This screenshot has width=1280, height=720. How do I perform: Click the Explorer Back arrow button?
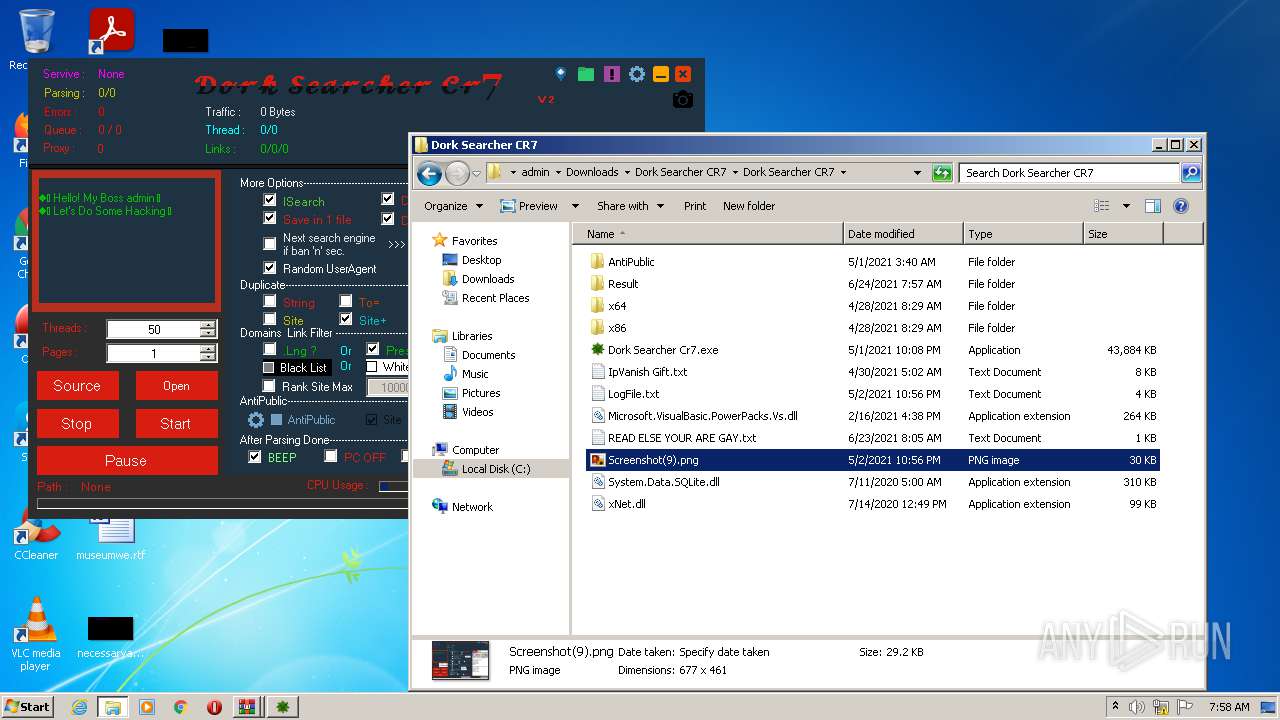[429, 173]
